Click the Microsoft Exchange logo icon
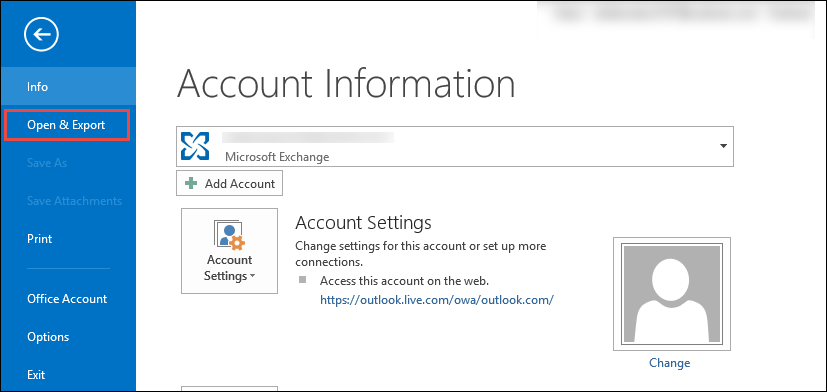Viewport: 827px width, 392px height. [195, 146]
